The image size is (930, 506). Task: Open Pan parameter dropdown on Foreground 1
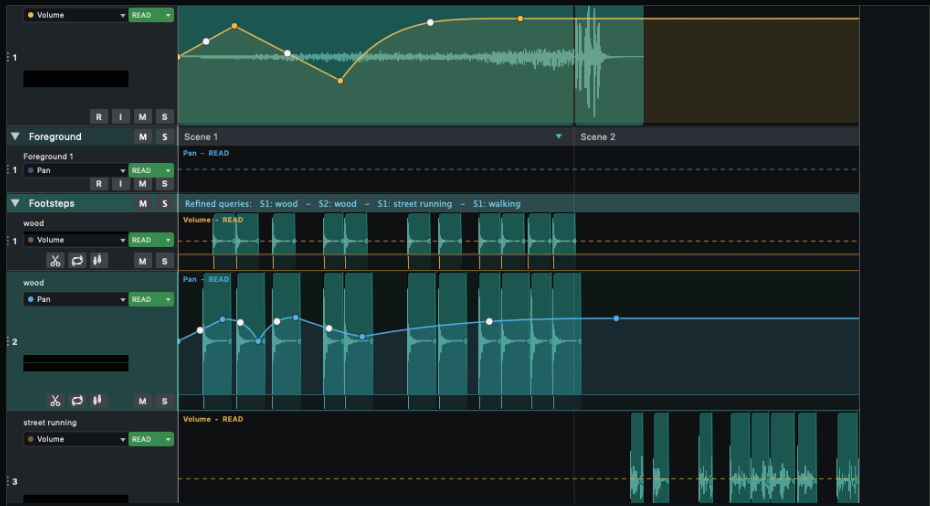pyautogui.click(x=75, y=170)
